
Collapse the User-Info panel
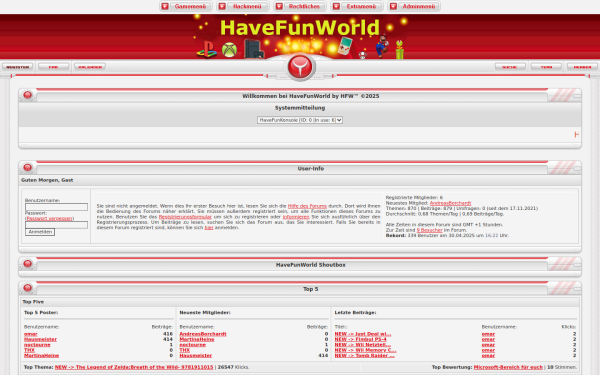click(x=577, y=169)
